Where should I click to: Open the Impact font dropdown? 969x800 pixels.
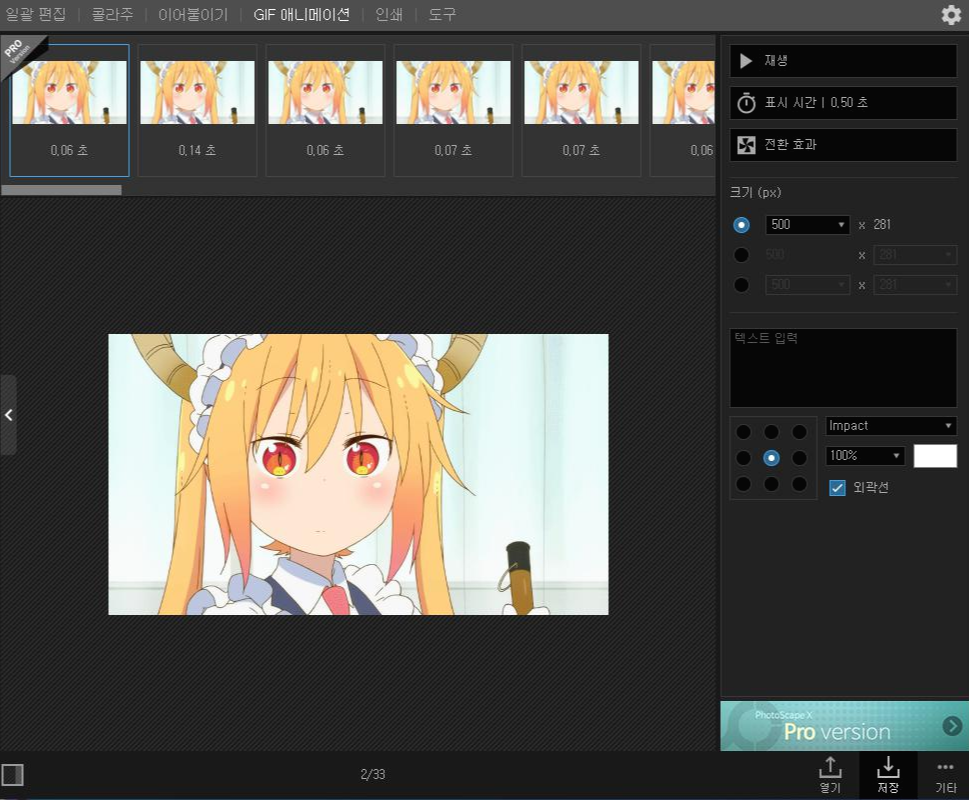point(891,426)
